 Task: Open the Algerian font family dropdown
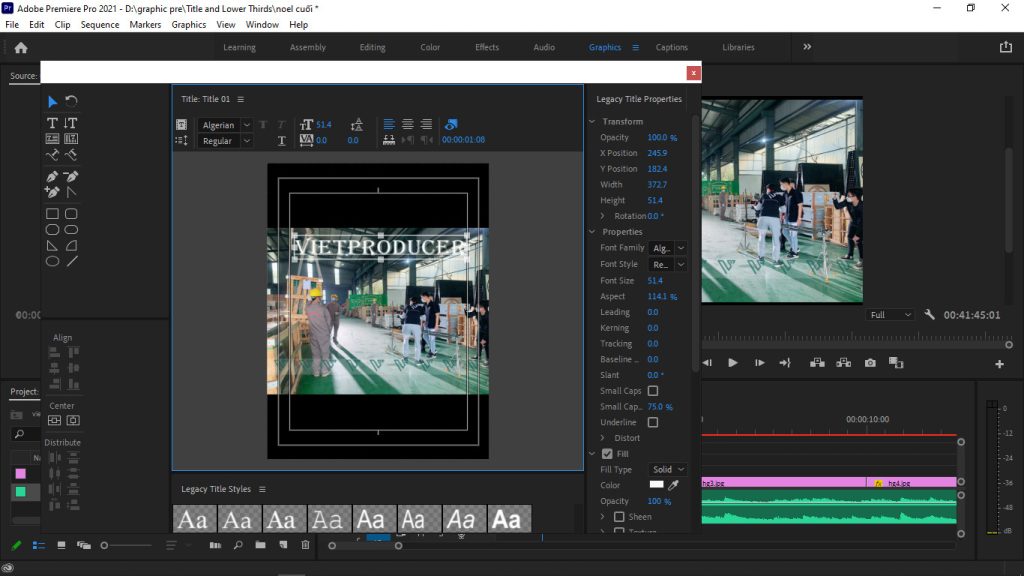pos(224,125)
